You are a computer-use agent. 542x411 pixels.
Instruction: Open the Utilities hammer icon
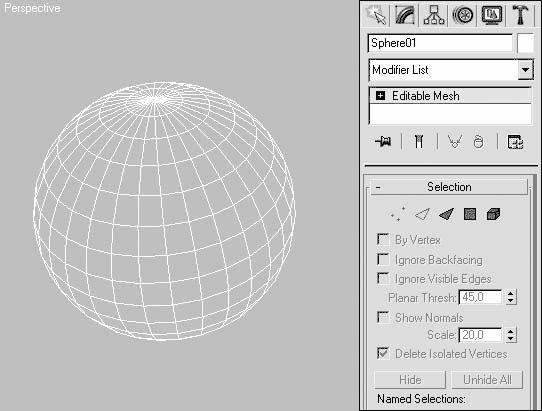521,15
